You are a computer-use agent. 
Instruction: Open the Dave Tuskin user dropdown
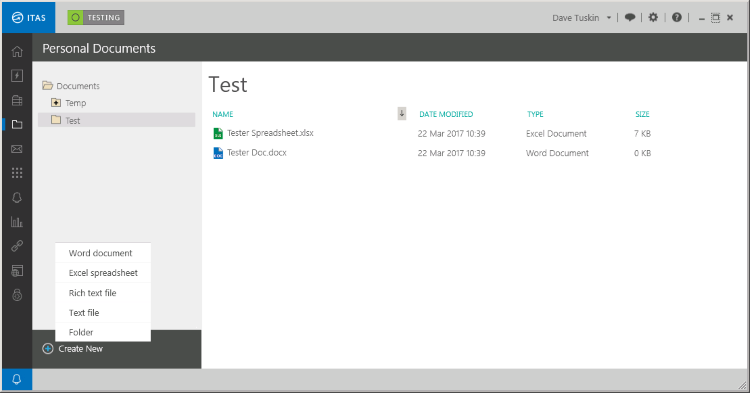coord(582,18)
